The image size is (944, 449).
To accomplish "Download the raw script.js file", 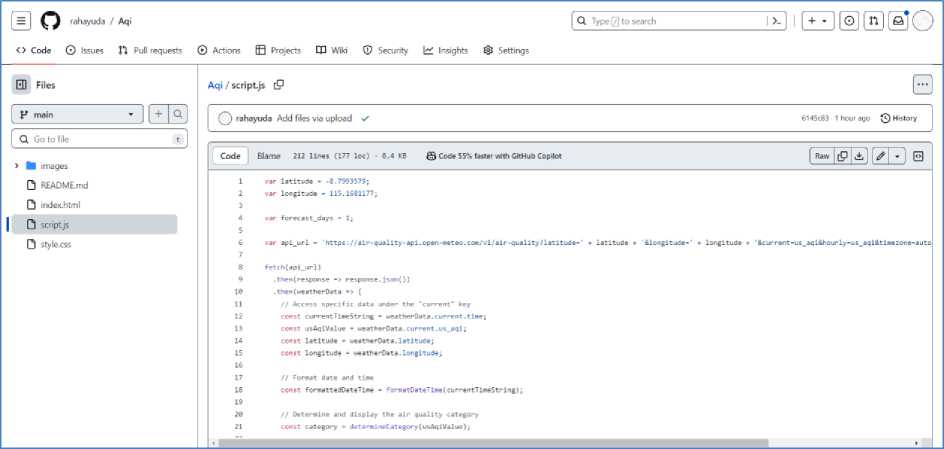I will point(859,156).
